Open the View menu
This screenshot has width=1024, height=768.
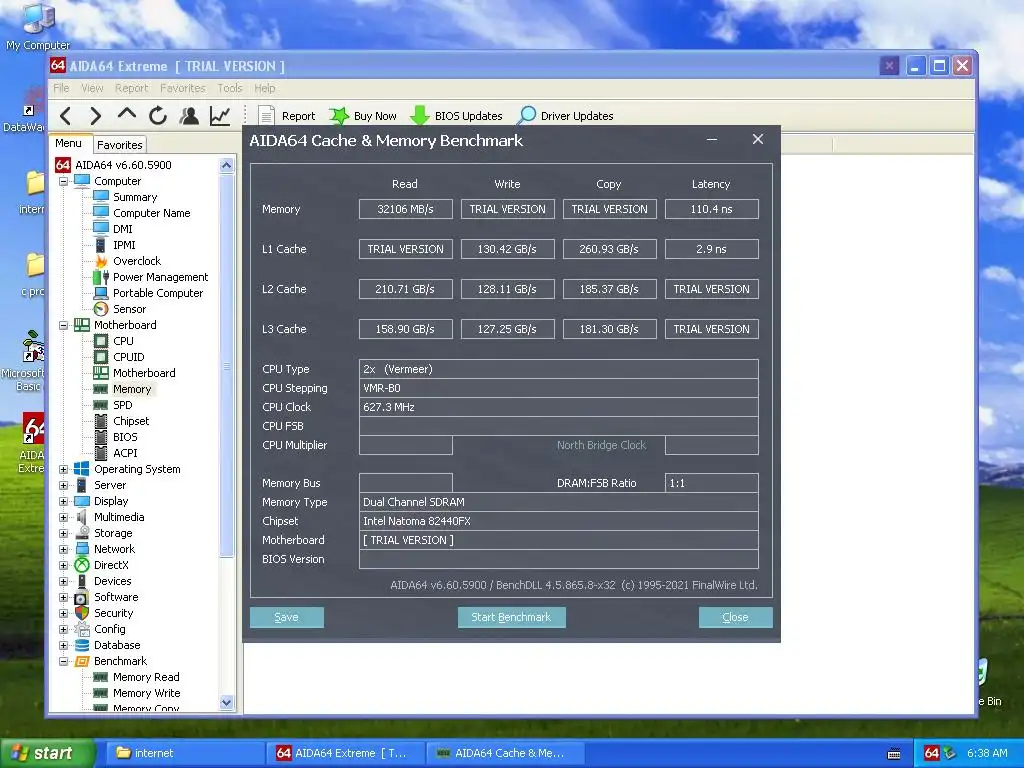coord(92,88)
